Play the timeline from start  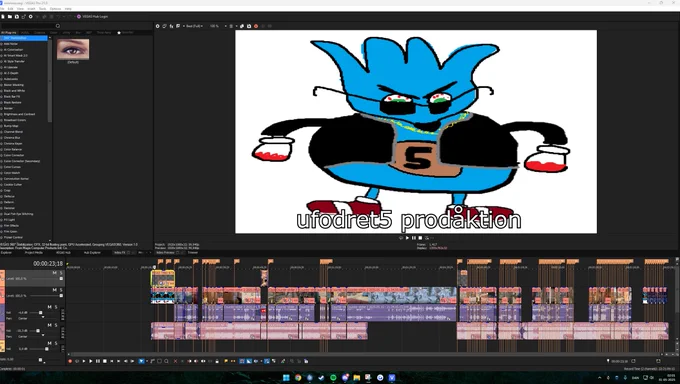point(84,361)
